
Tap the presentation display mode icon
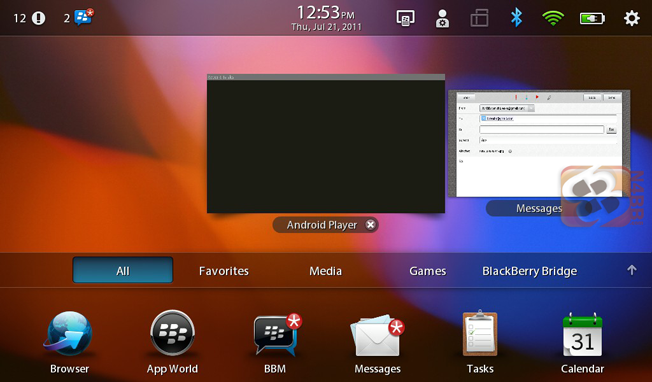click(405, 18)
